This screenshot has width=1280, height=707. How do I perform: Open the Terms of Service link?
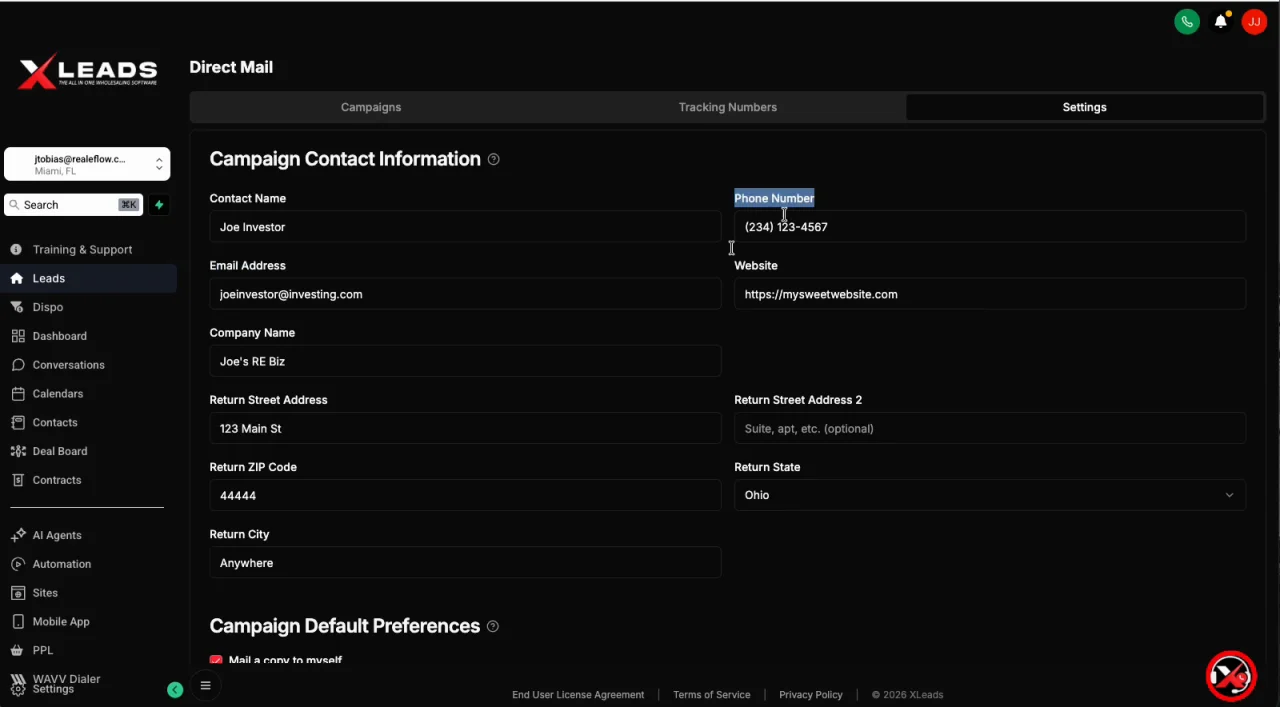coord(711,695)
